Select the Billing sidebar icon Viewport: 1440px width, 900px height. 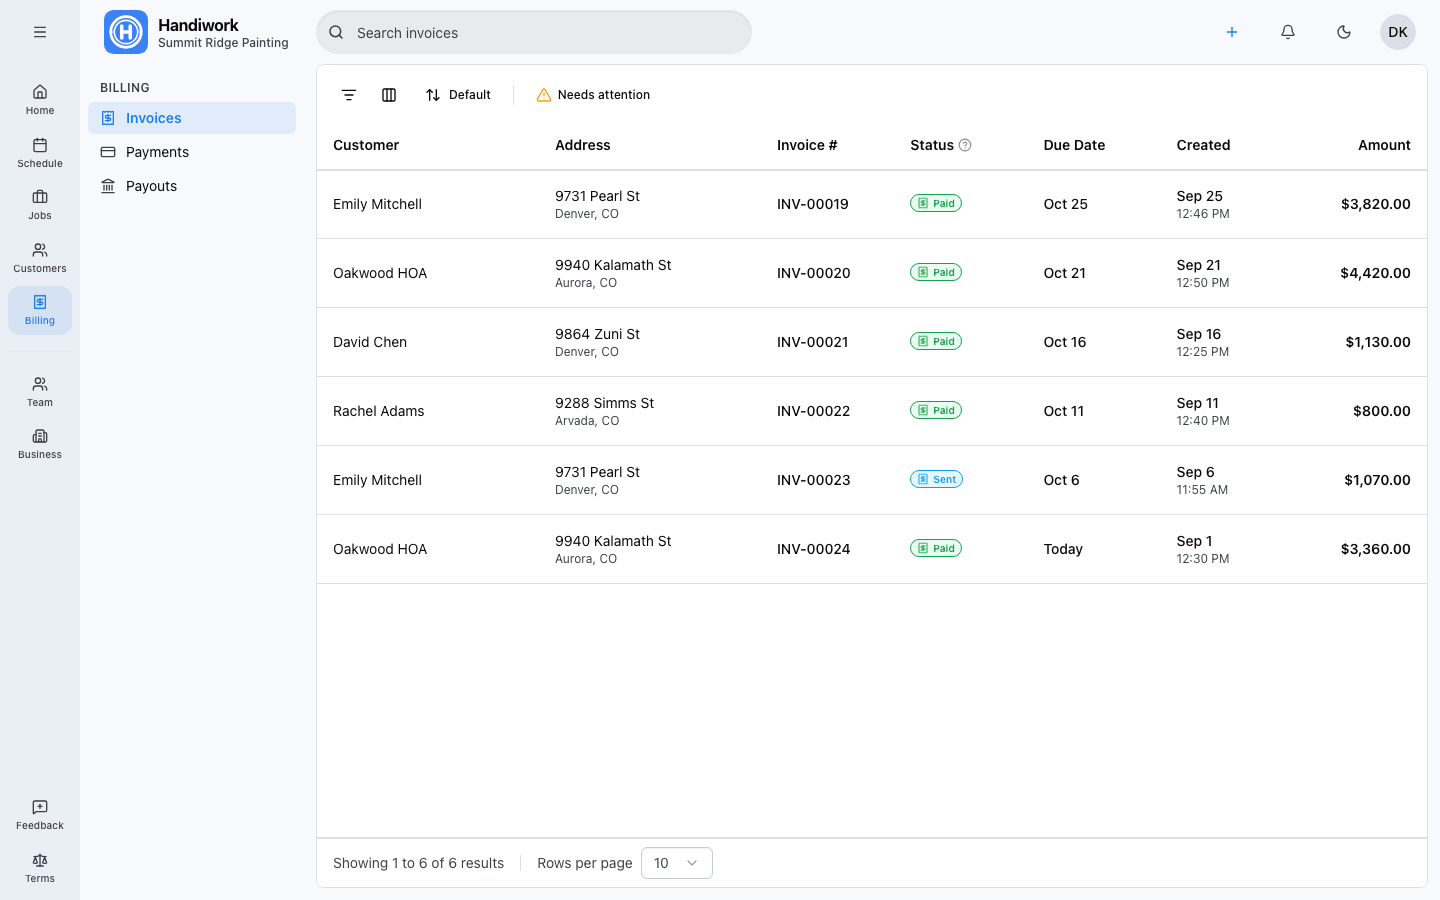(x=40, y=310)
